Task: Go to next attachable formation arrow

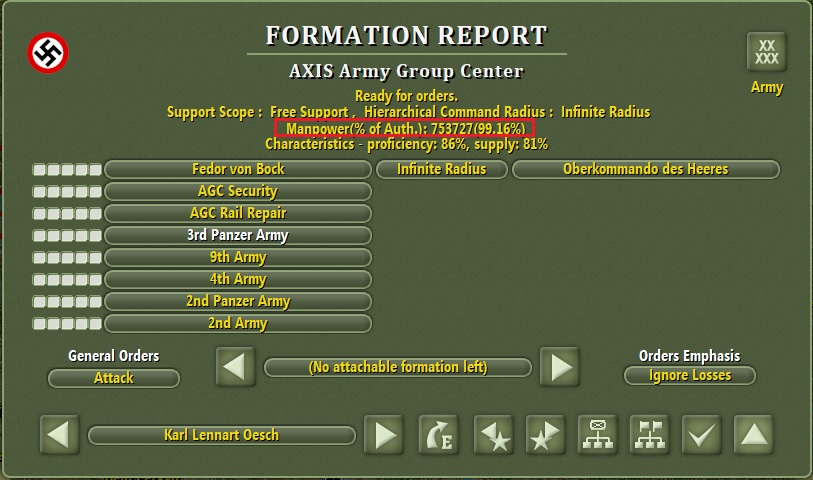Action: pyautogui.click(x=559, y=367)
